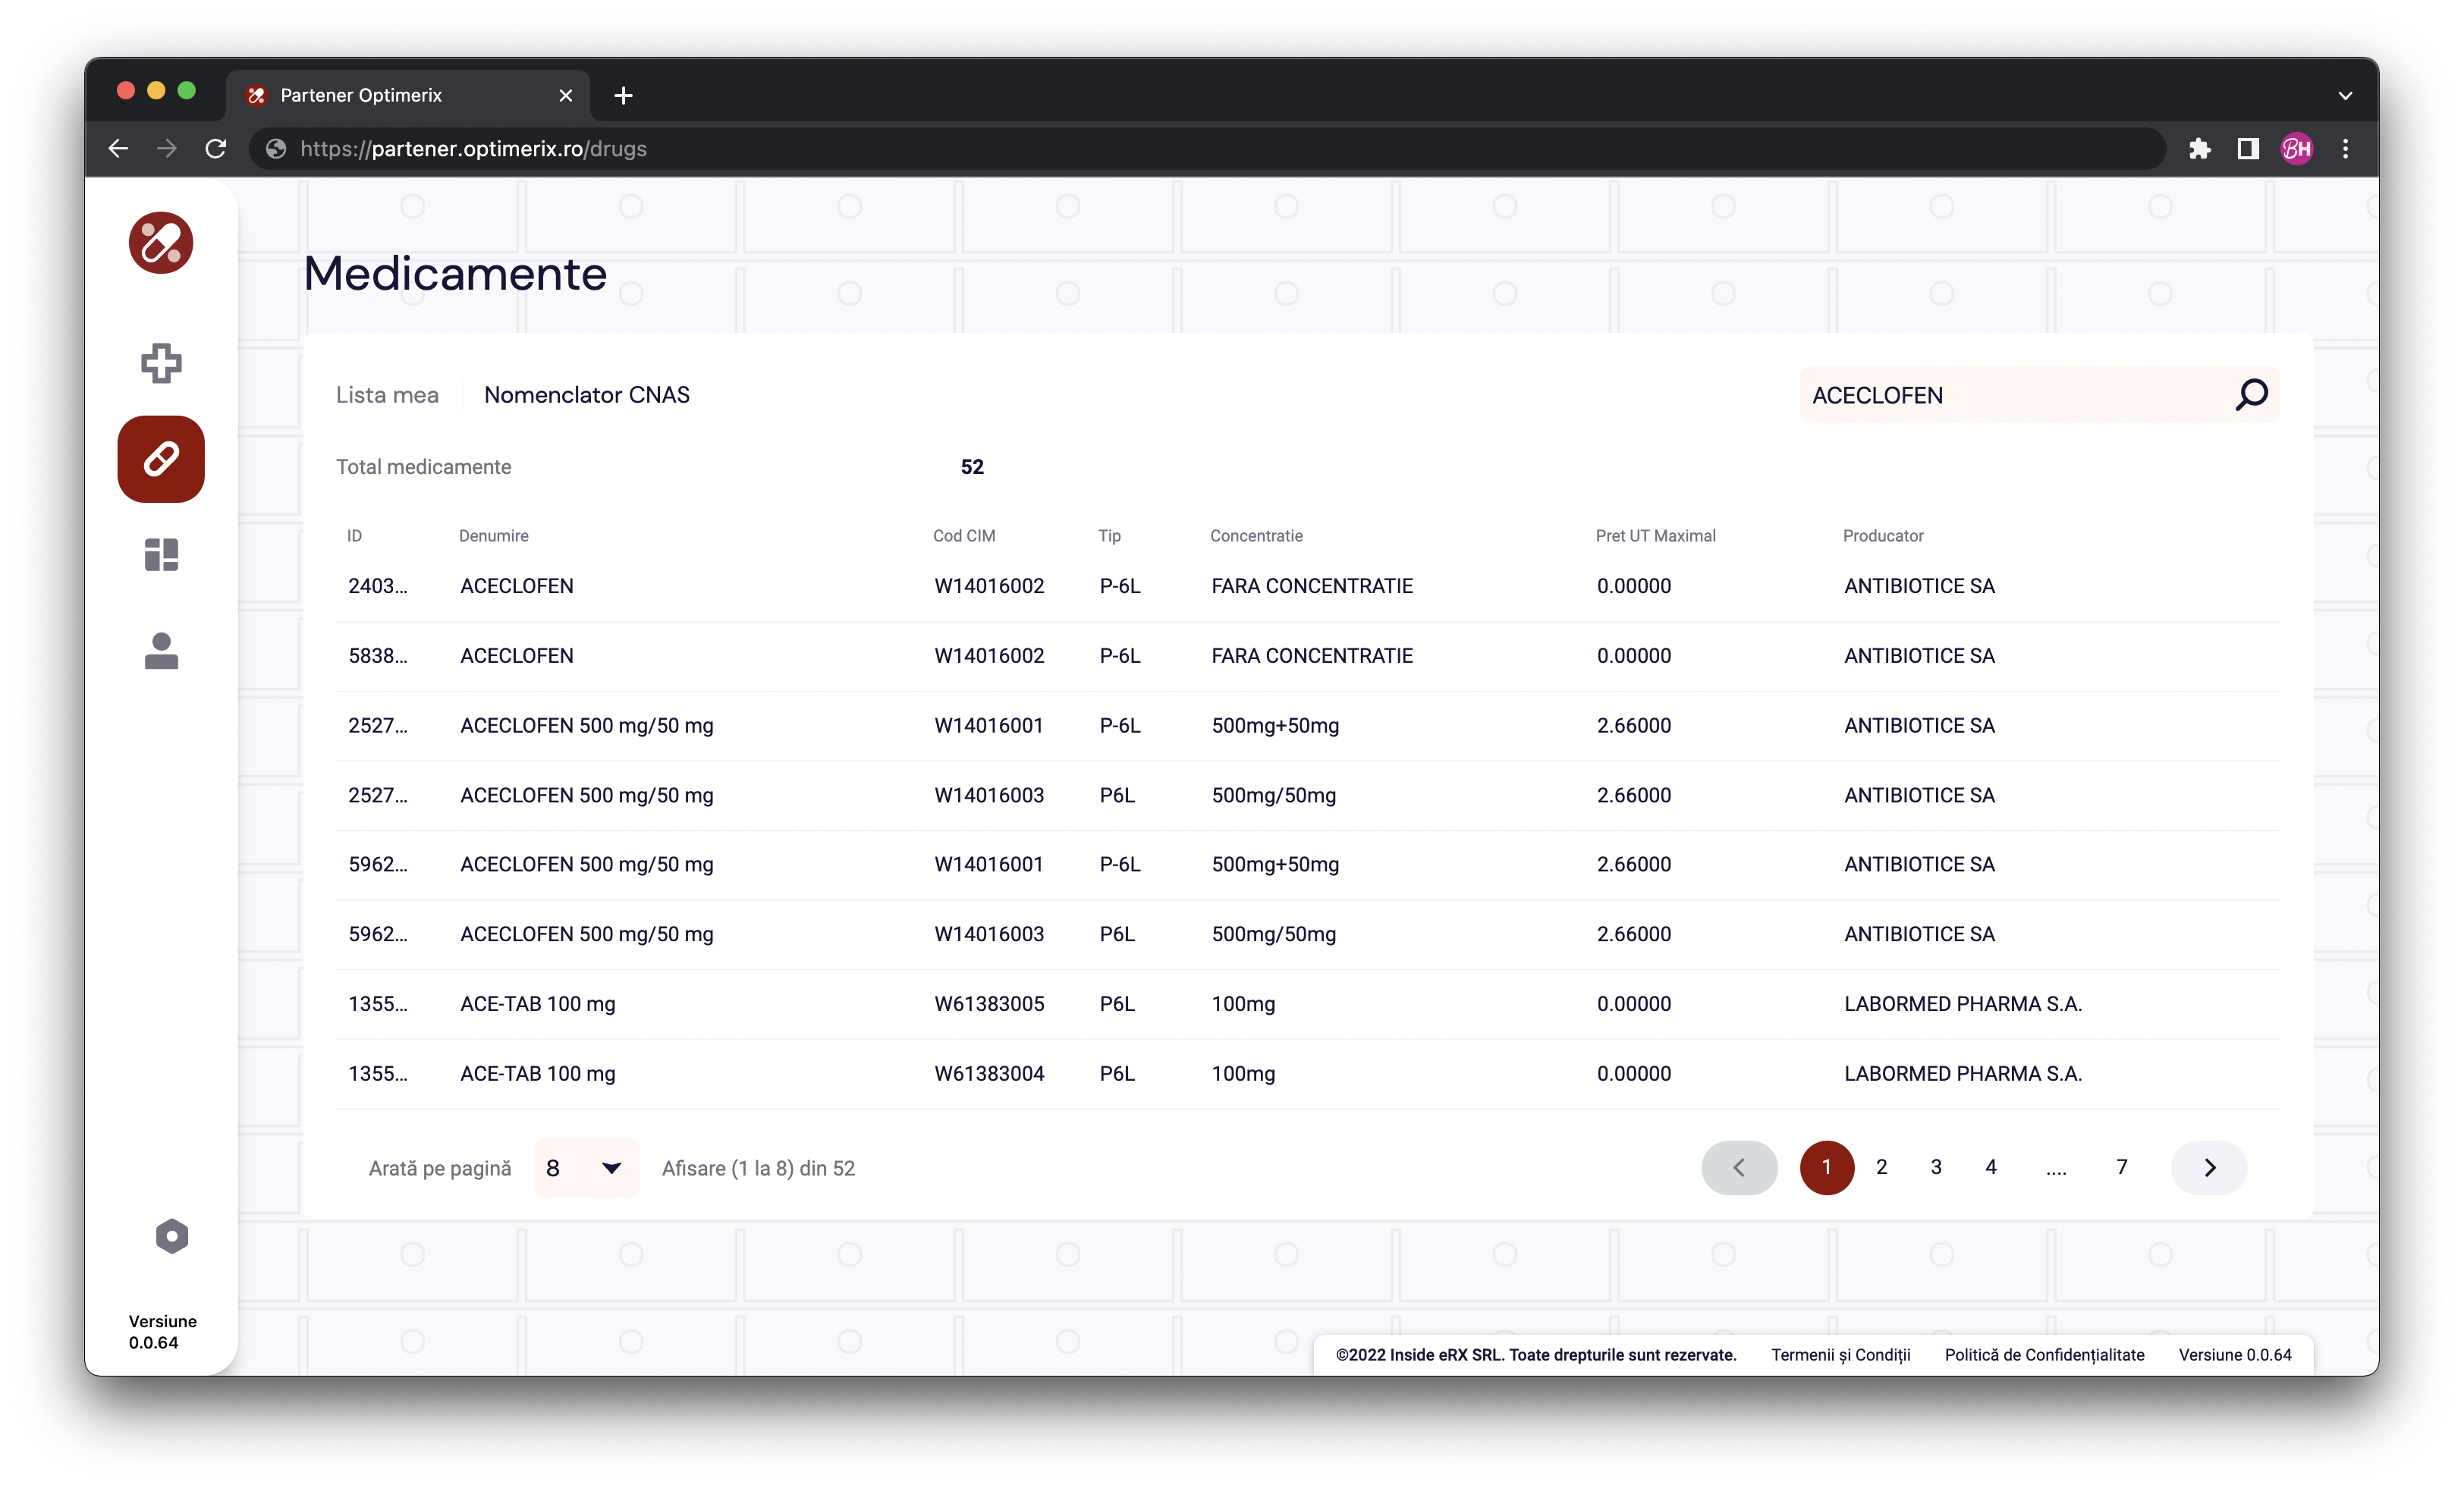Screen dimensions: 2464x1488
Task: Click the Cod CIM column header
Action: [x=964, y=536]
